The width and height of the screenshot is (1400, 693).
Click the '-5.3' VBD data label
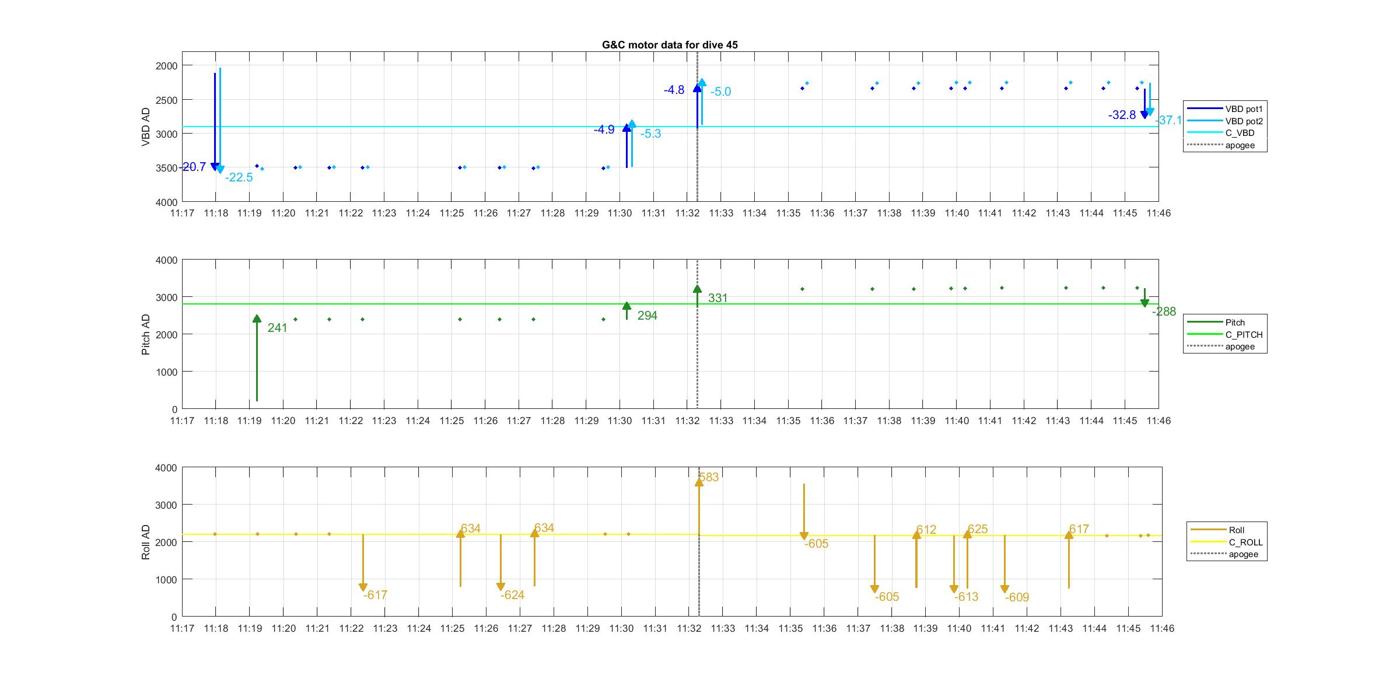point(651,134)
